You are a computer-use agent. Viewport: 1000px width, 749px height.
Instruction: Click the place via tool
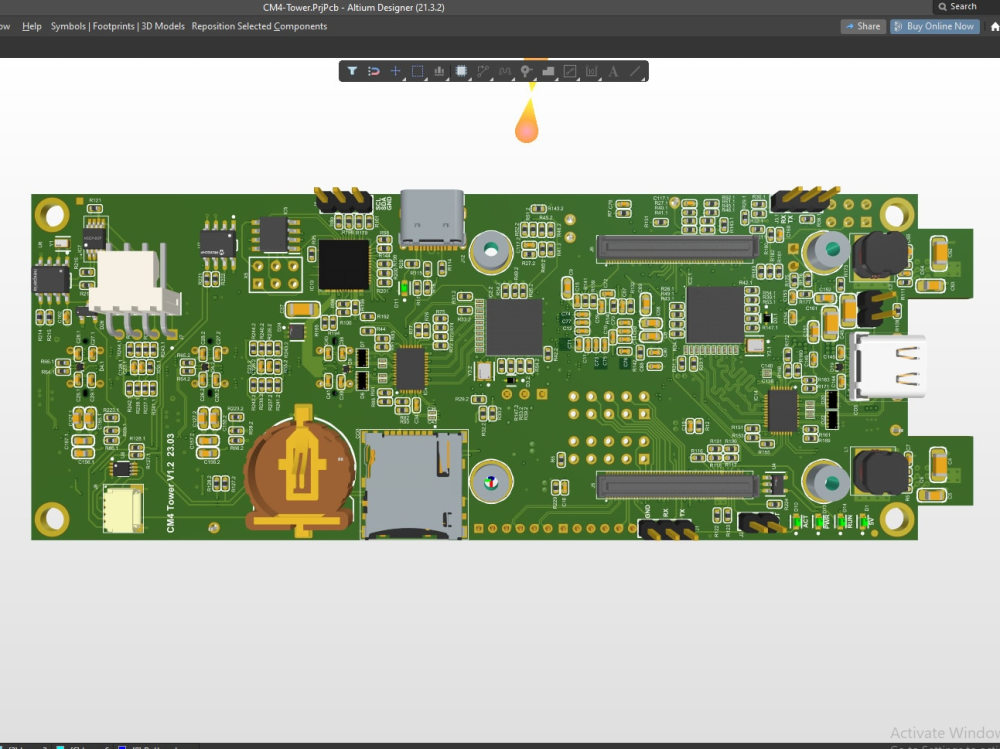coord(526,71)
